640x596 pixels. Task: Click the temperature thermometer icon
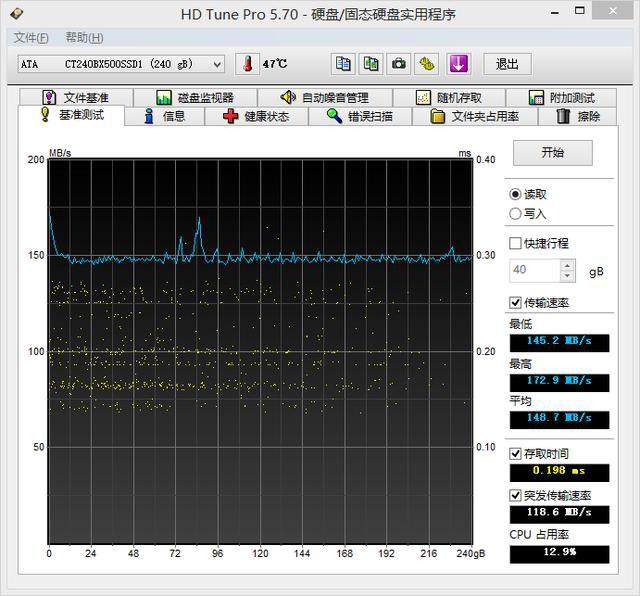tap(246, 64)
